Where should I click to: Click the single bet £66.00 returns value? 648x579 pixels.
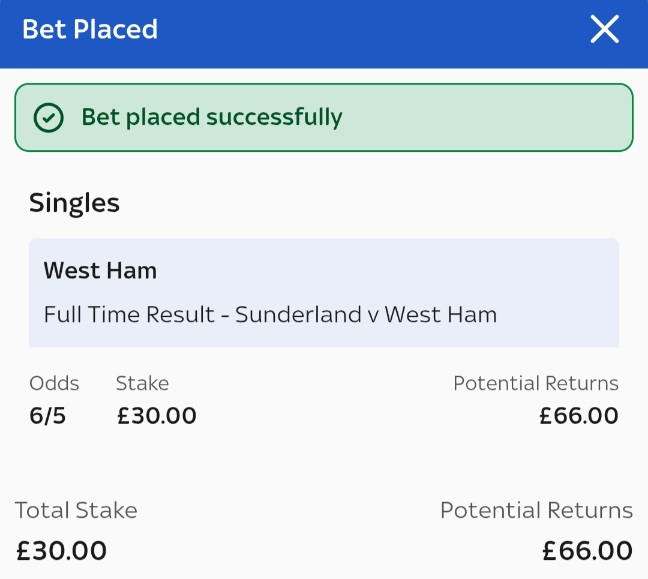click(x=579, y=416)
